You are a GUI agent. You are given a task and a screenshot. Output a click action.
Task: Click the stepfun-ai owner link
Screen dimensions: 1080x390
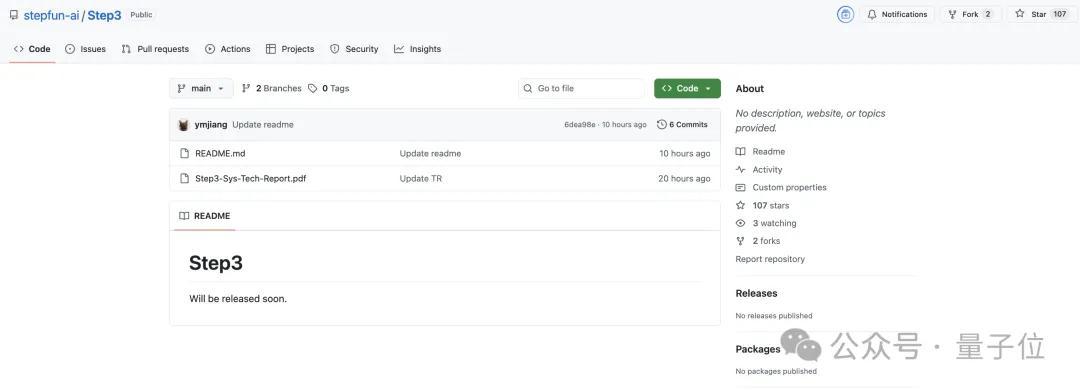pyautogui.click(x=52, y=15)
